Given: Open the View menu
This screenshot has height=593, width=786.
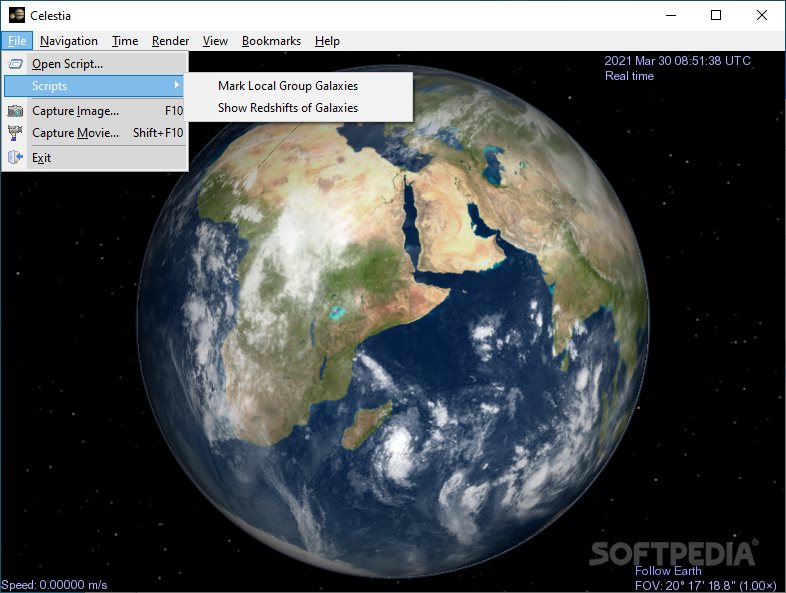Looking at the screenshot, I should pos(215,41).
